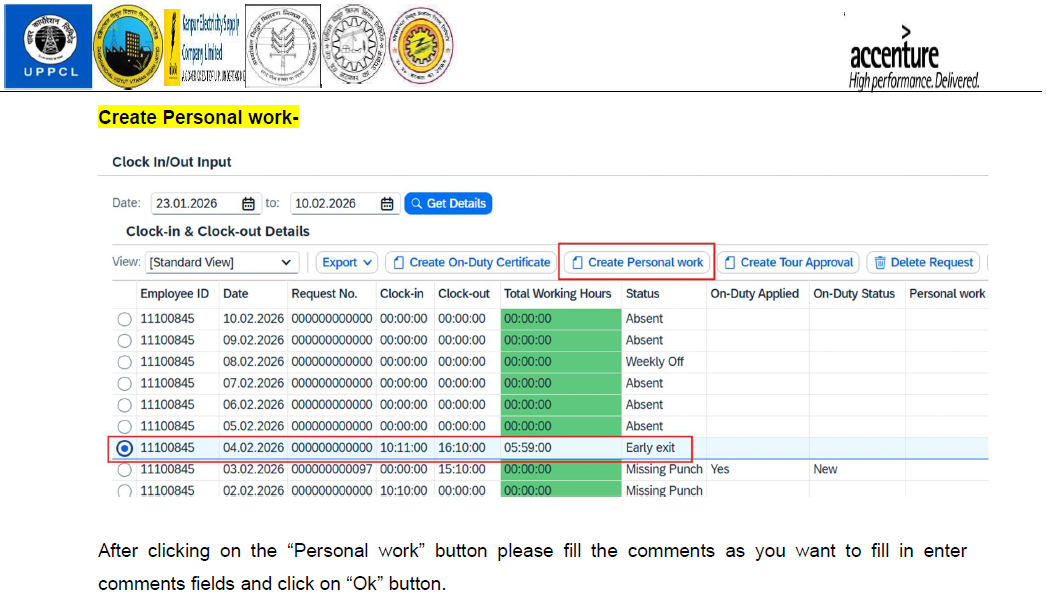The image size is (1046, 612).
Task: Open calendar picker for the from date
Action: [248, 204]
